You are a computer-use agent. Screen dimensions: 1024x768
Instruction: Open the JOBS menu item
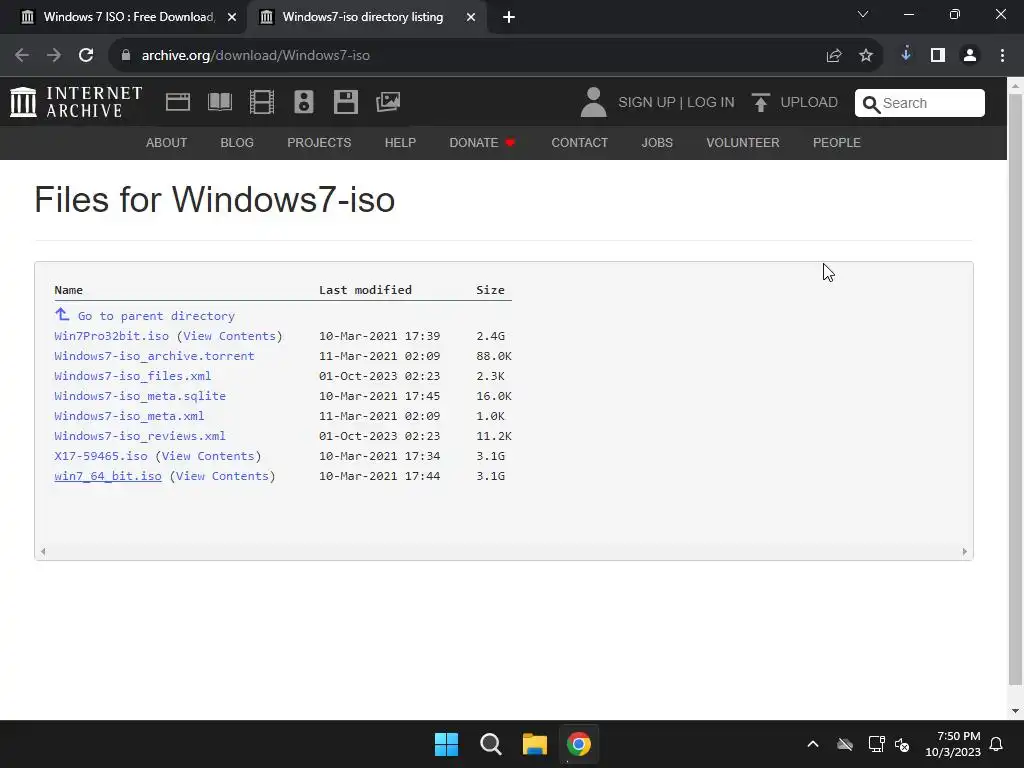coord(657,142)
